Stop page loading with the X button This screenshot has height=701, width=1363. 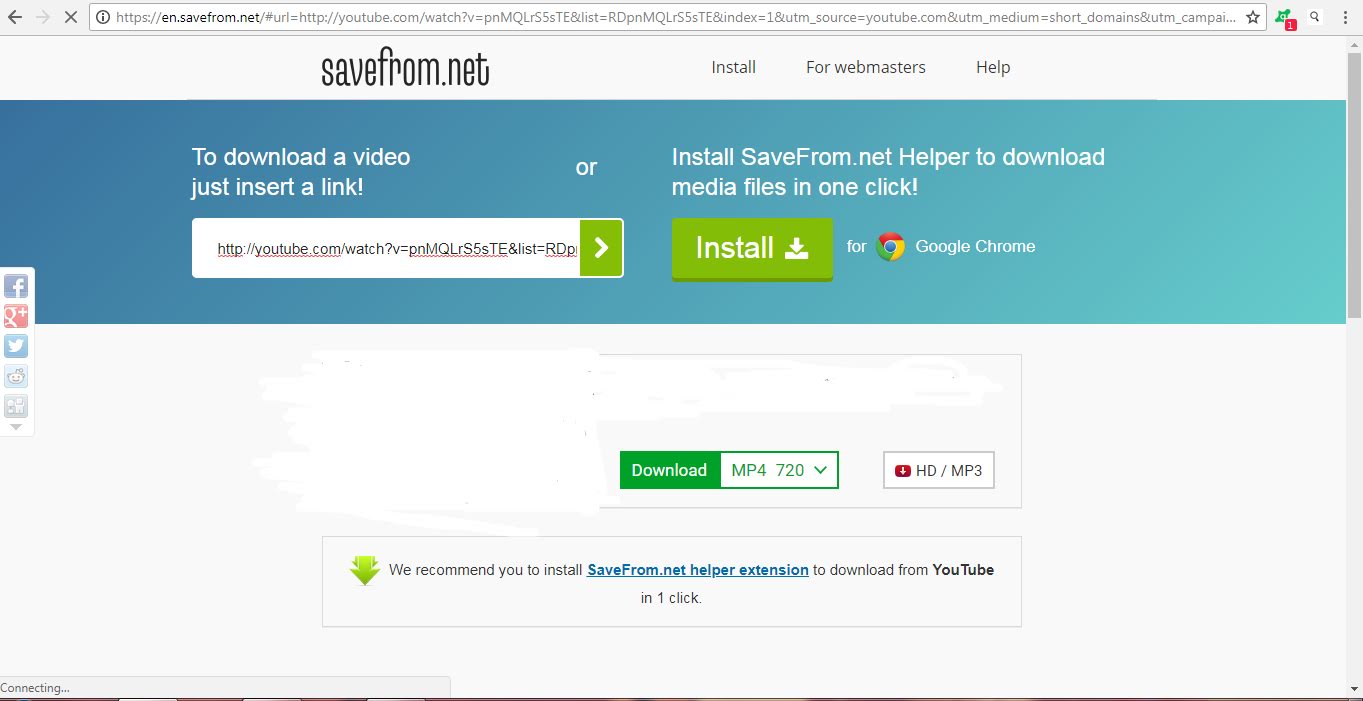point(70,17)
